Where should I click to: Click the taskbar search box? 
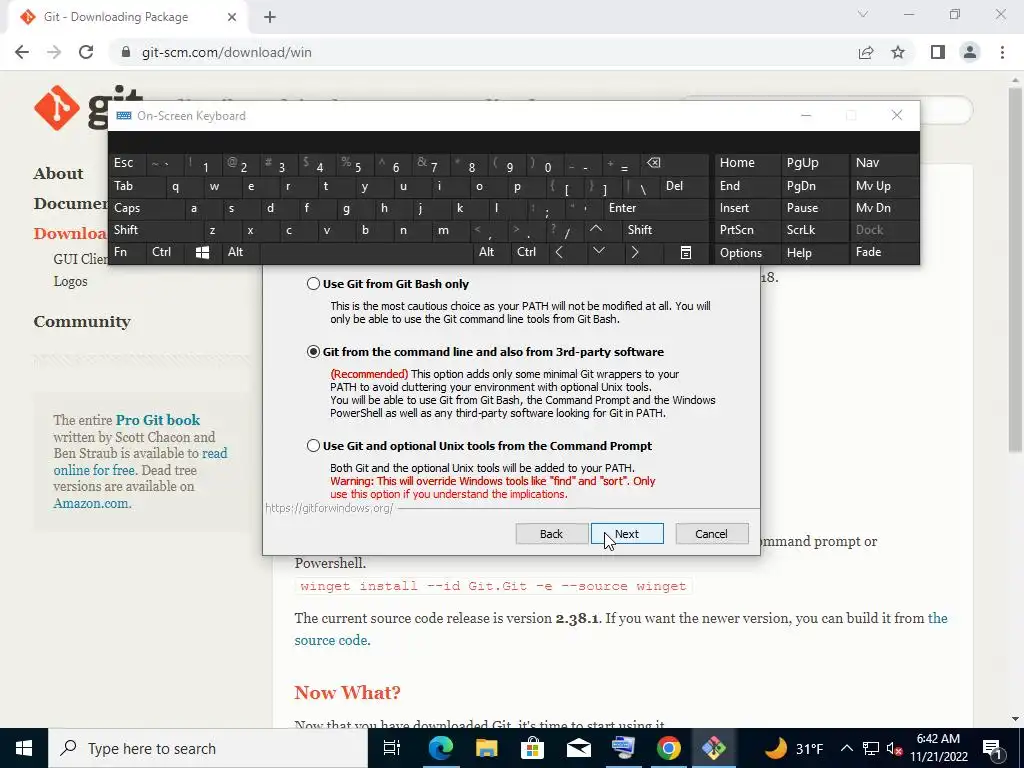tap(208, 748)
